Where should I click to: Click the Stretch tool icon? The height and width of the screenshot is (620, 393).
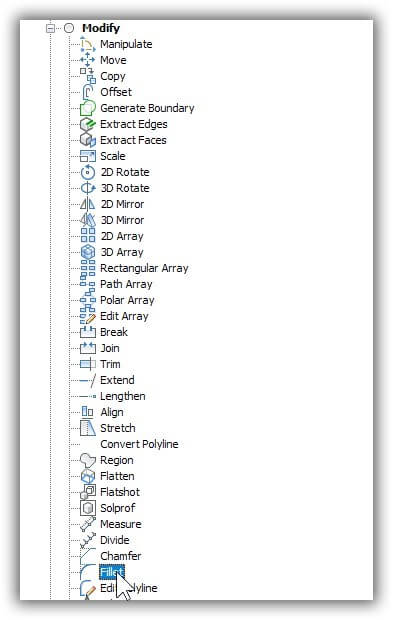click(x=88, y=428)
